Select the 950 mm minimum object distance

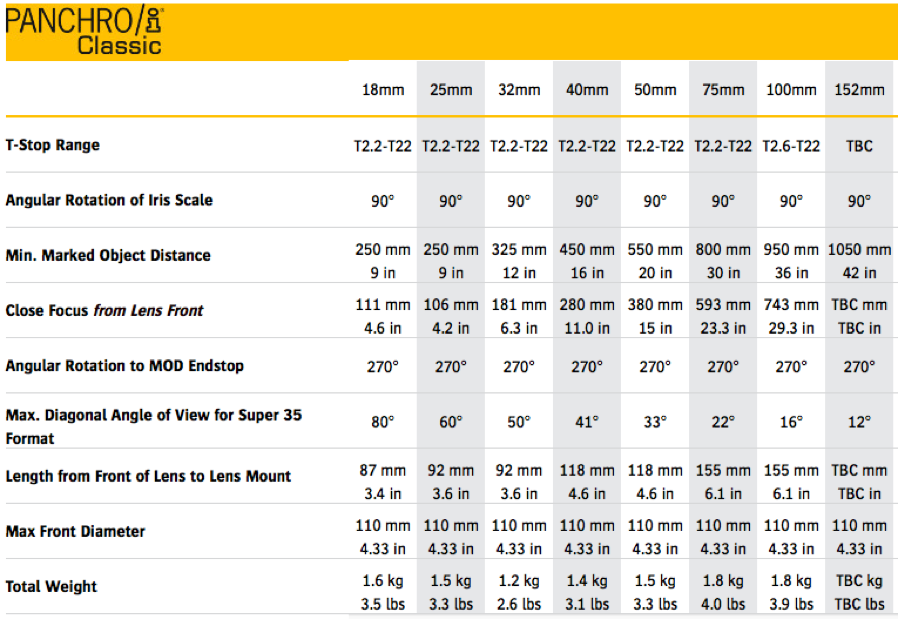tap(791, 250)
